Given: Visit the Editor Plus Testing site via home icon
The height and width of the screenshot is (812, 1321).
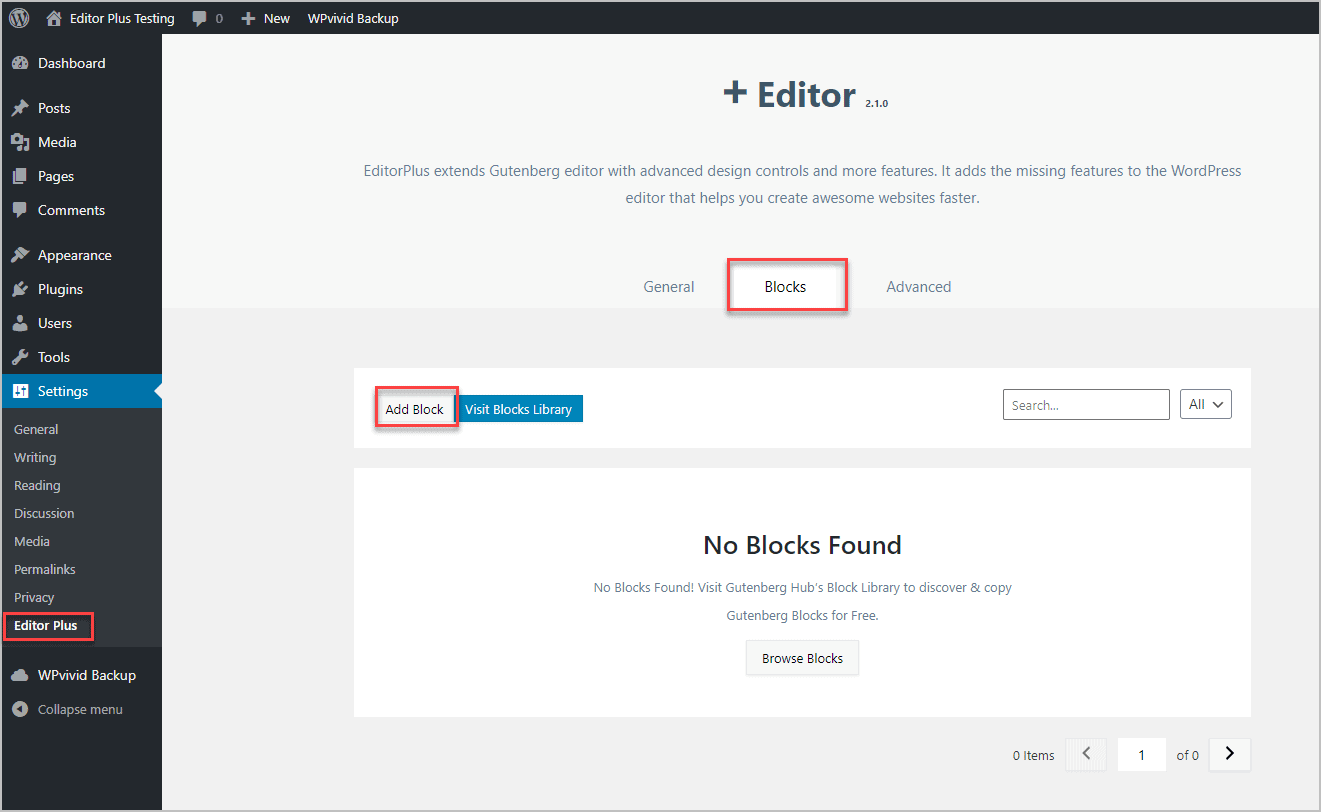Looking at the screenshot, I should coord(55,17).
